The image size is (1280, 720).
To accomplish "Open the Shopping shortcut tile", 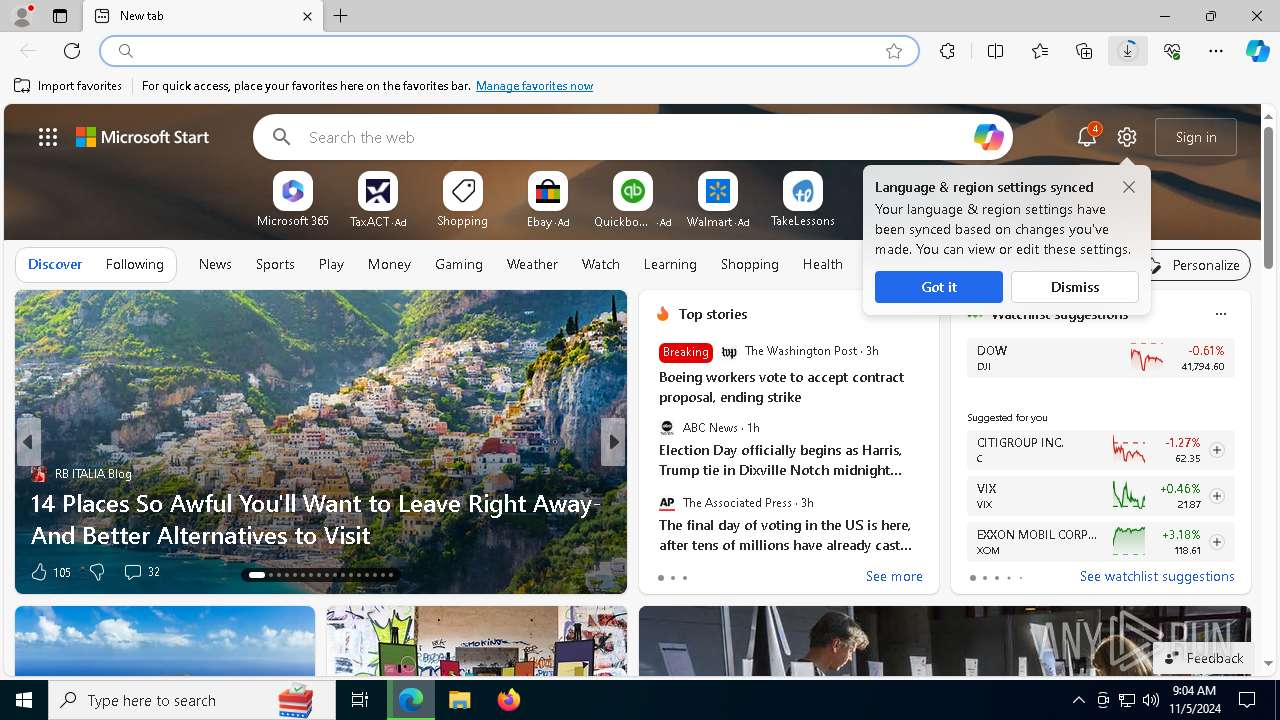I will pos(462,201).
